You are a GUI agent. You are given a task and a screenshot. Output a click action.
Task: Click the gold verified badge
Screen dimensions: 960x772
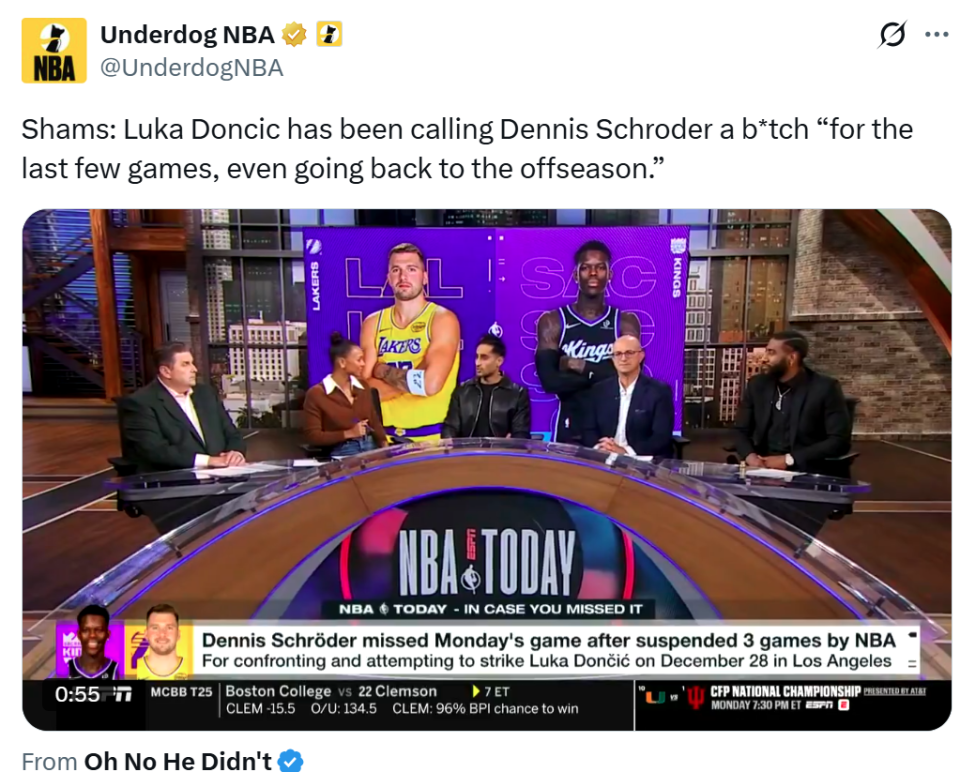[294, 34]
